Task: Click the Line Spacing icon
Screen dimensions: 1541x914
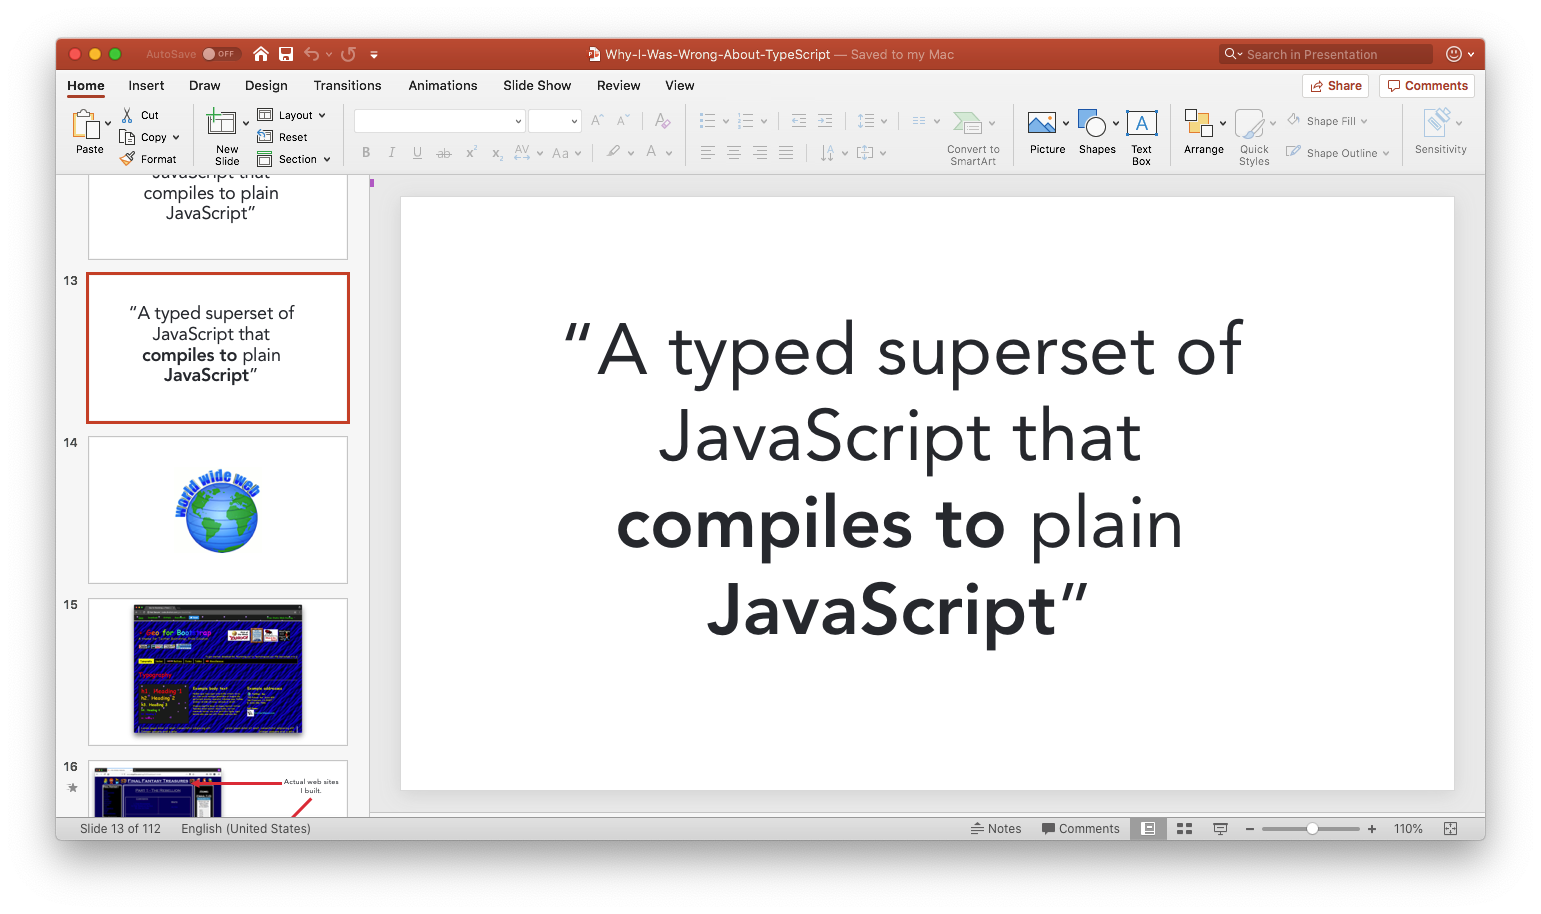Action: point(866,121)
